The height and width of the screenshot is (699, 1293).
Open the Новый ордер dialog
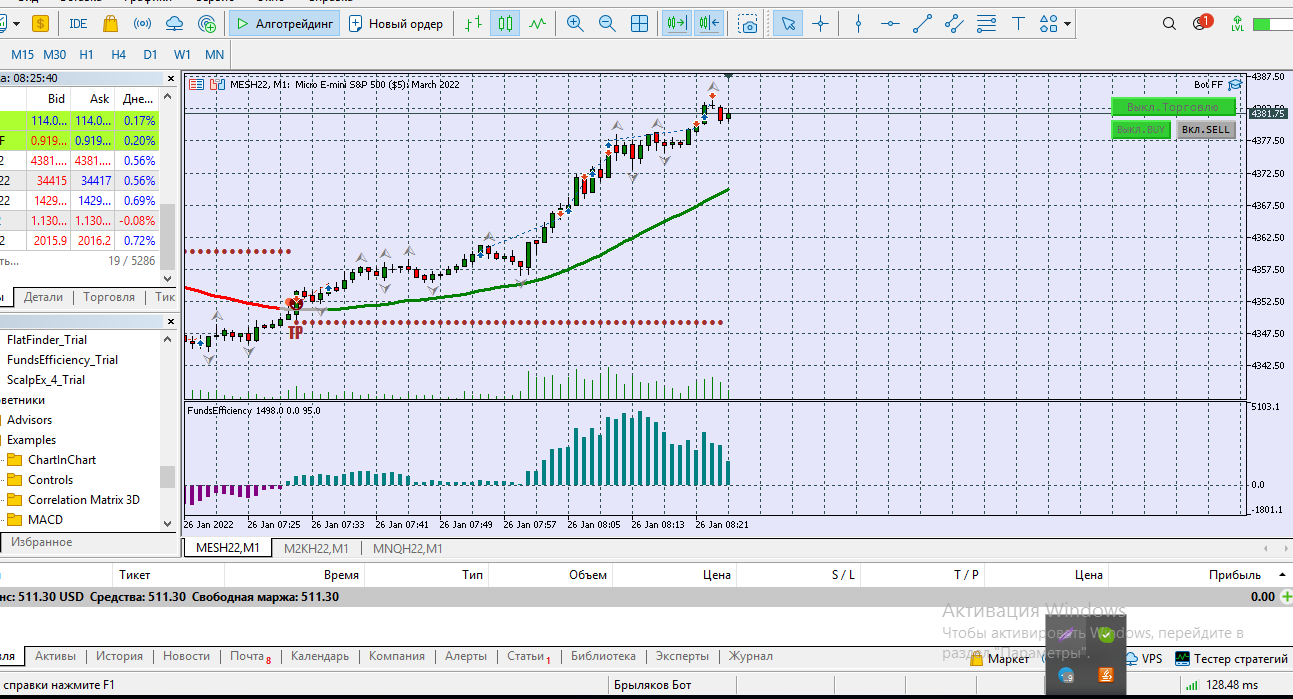point(396,23)
